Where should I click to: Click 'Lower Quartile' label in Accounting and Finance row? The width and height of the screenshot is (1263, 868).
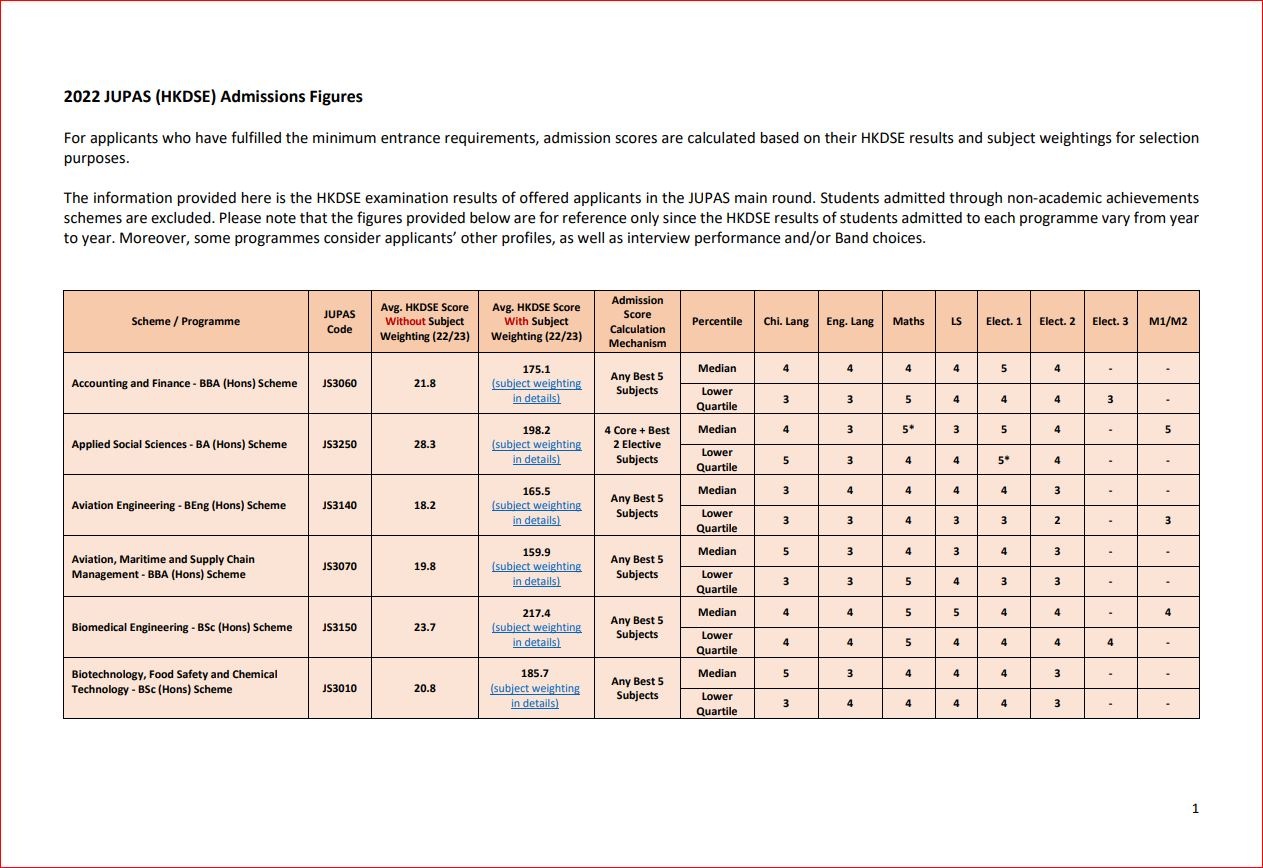[717, 399]
